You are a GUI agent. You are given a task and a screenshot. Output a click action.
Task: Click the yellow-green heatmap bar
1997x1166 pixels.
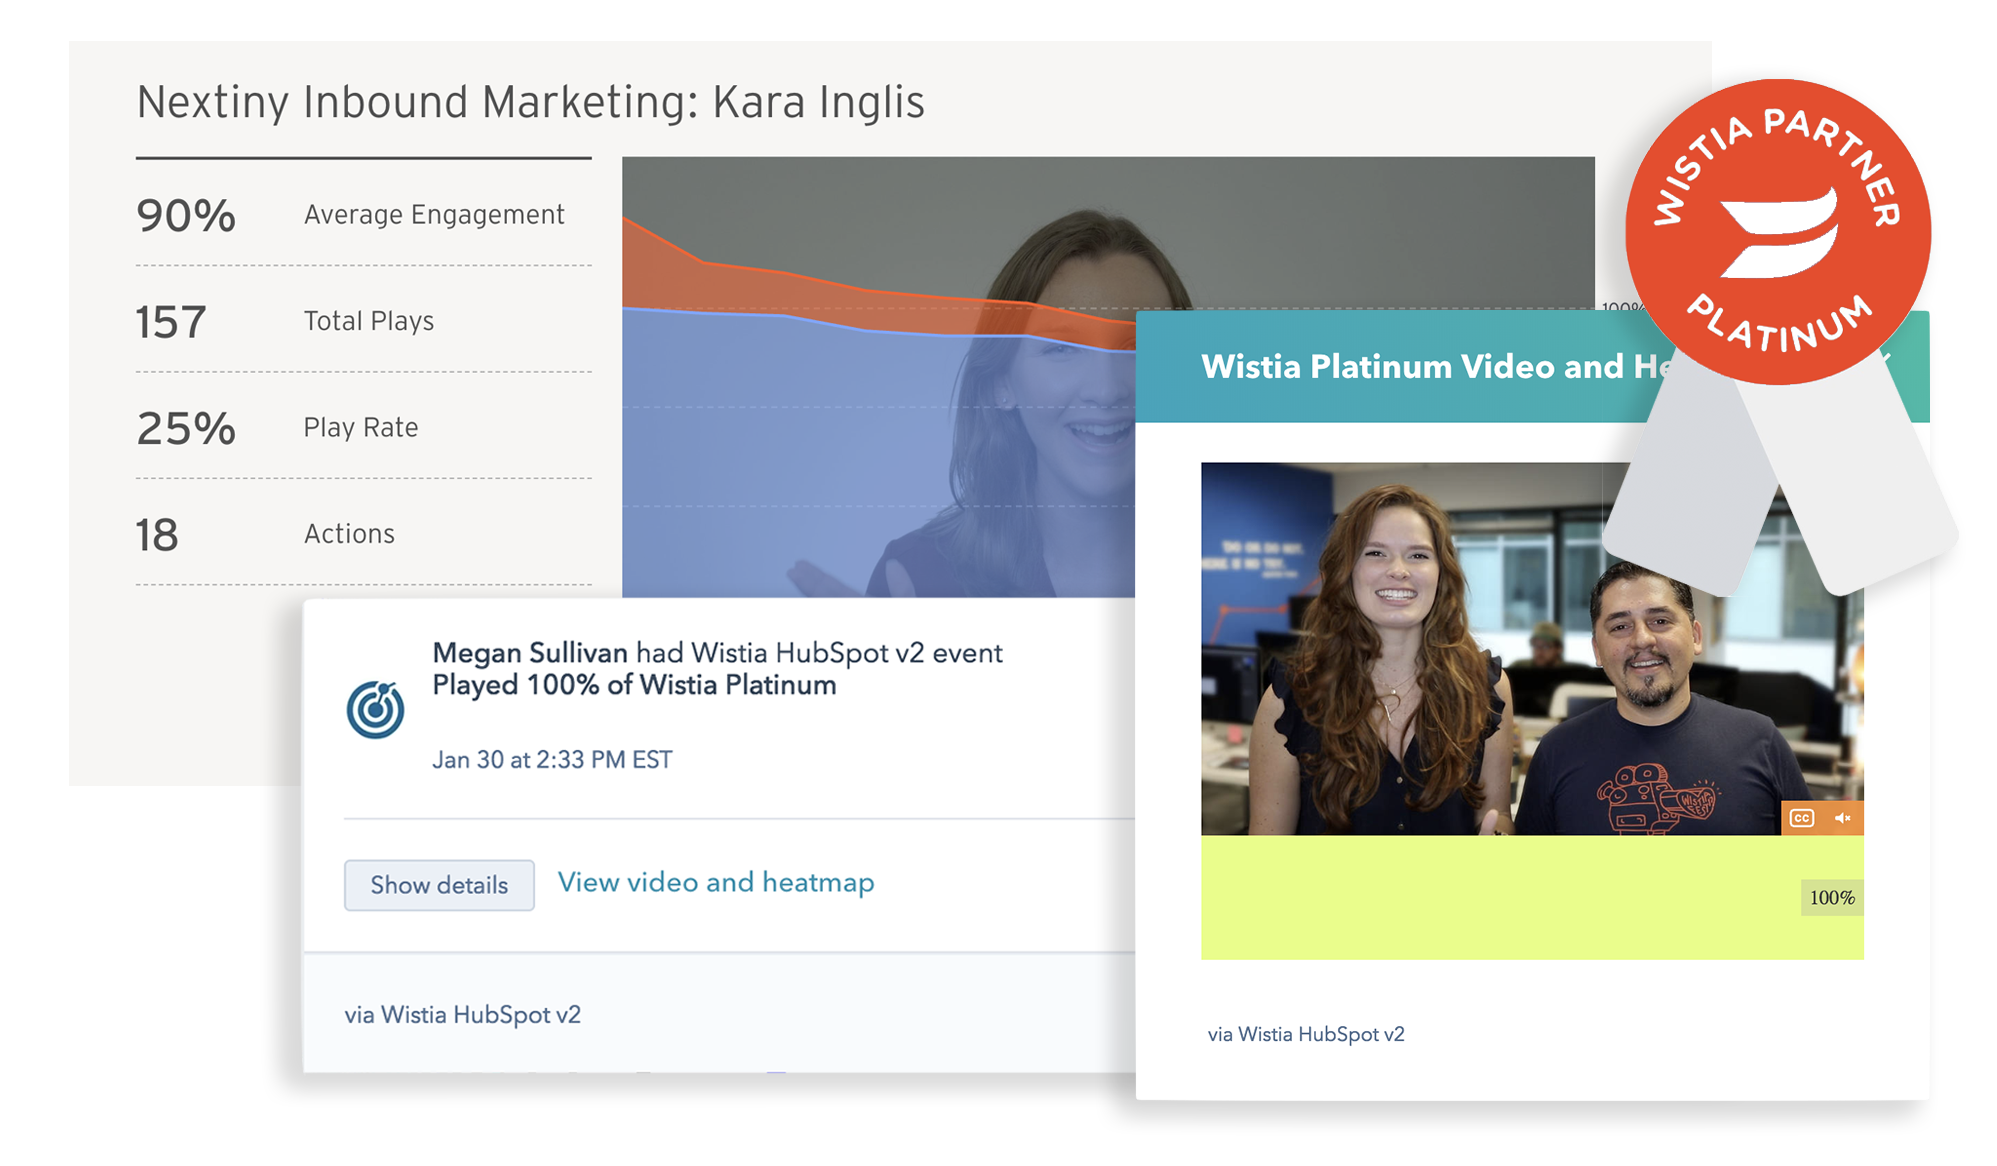tap(1532, 897)
